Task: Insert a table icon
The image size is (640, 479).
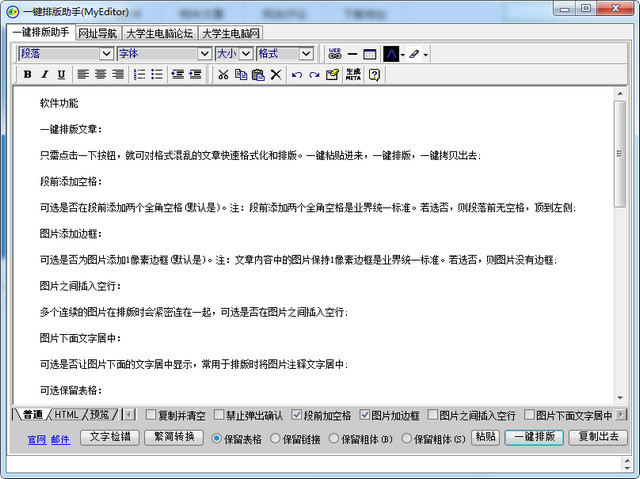Action: (369, 54)
